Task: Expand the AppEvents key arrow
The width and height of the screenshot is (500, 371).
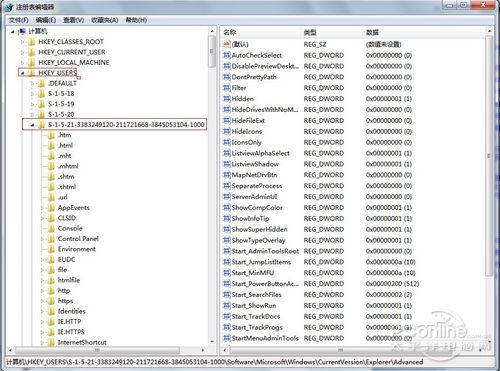Action: click(x=42, y=208)
